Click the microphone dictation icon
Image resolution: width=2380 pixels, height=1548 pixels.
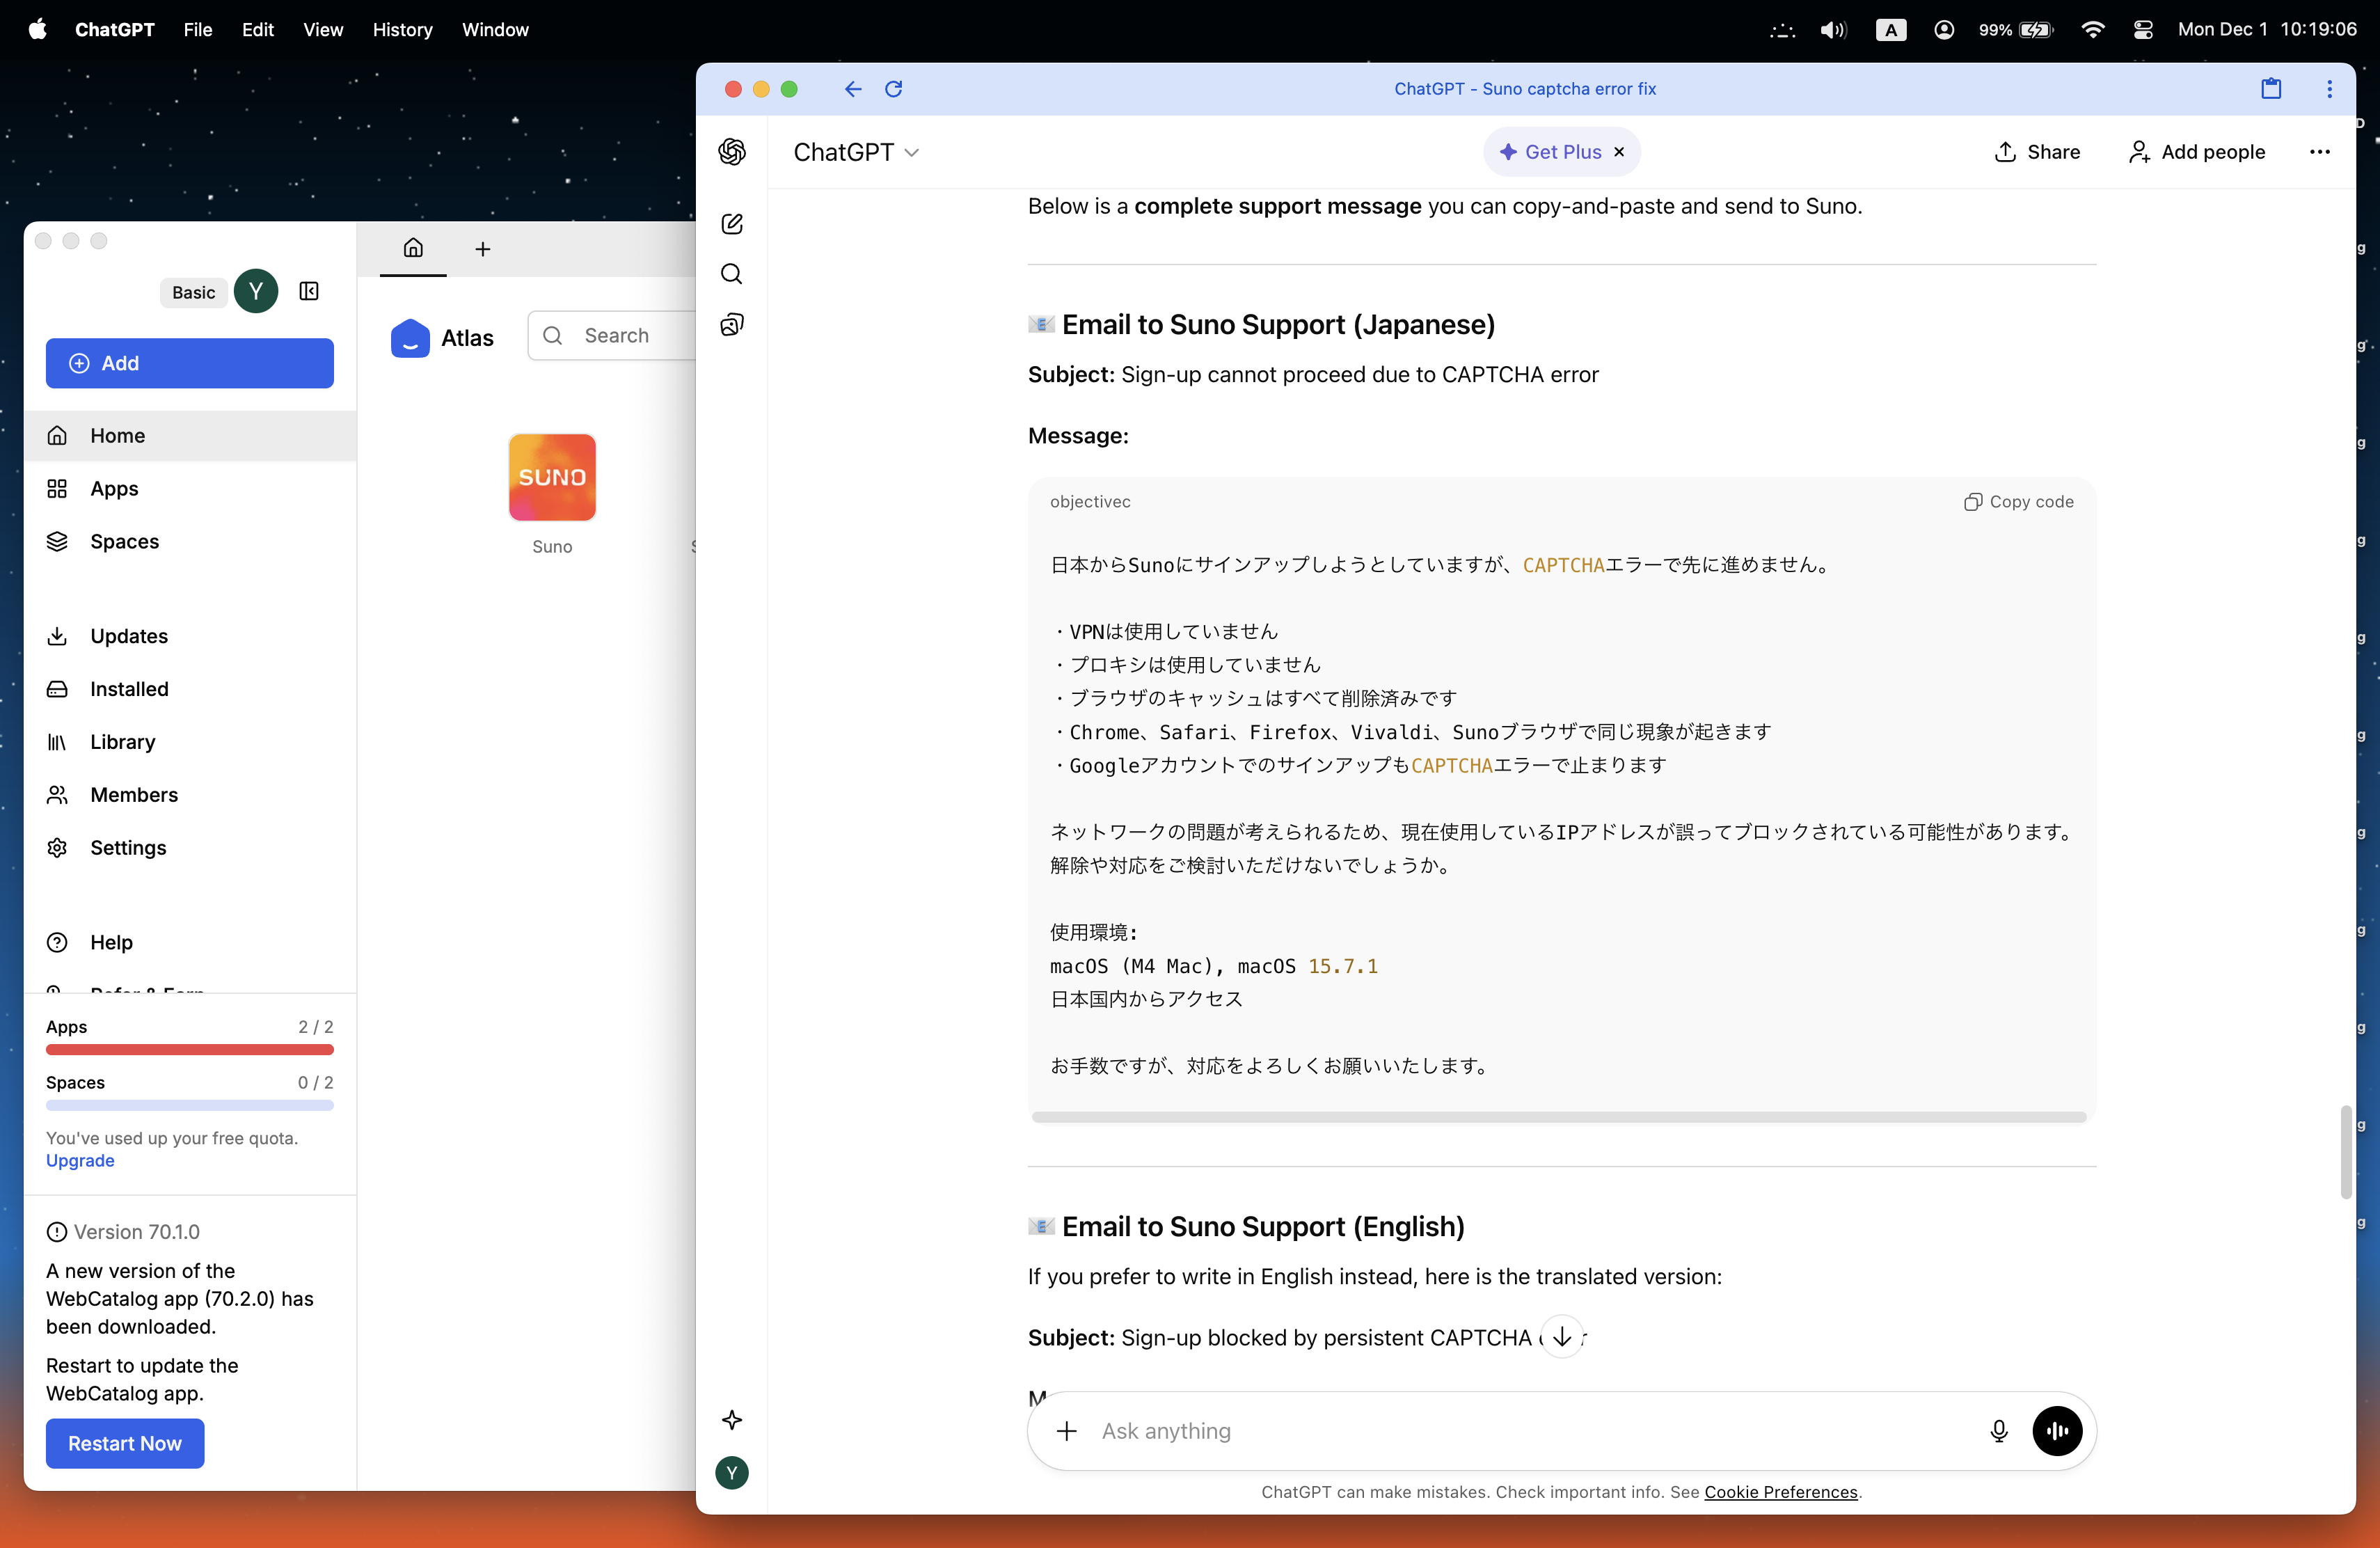coord(1998,1431)
